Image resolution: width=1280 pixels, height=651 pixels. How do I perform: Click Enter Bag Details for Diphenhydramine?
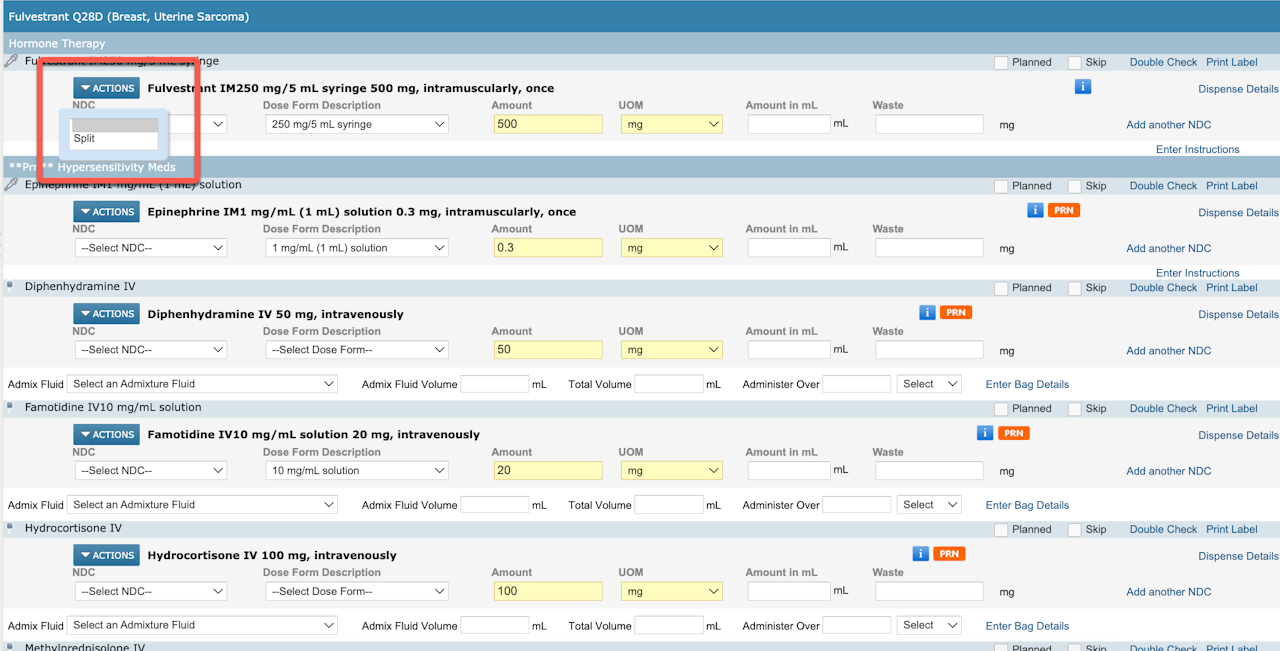coord(1027,385)
